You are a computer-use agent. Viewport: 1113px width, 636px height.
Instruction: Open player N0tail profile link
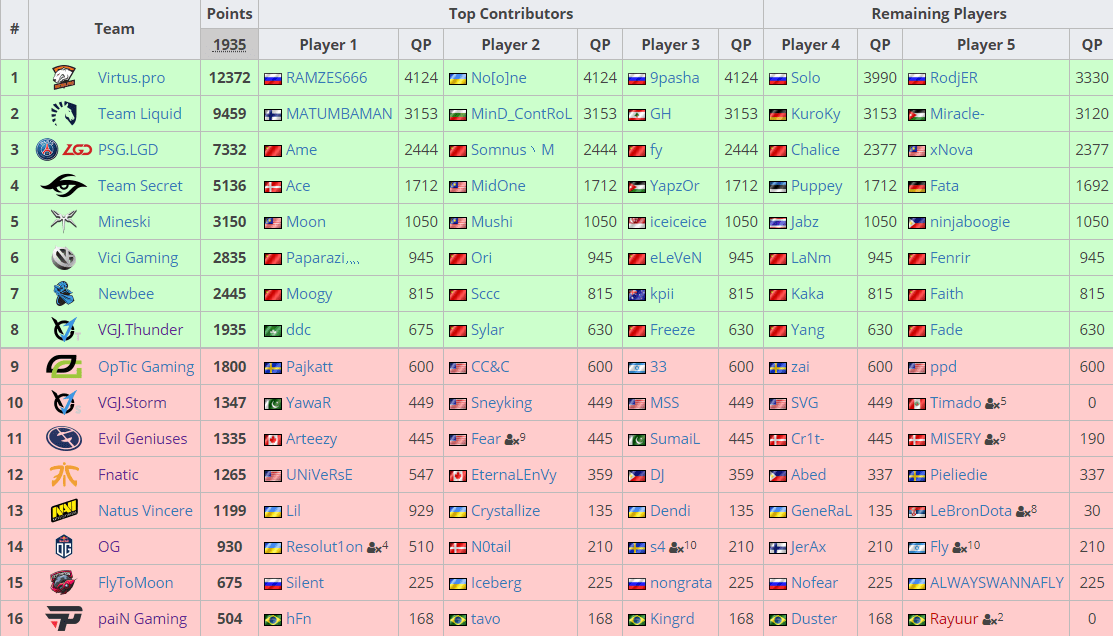pyautogui.click(x=491, y=547)
